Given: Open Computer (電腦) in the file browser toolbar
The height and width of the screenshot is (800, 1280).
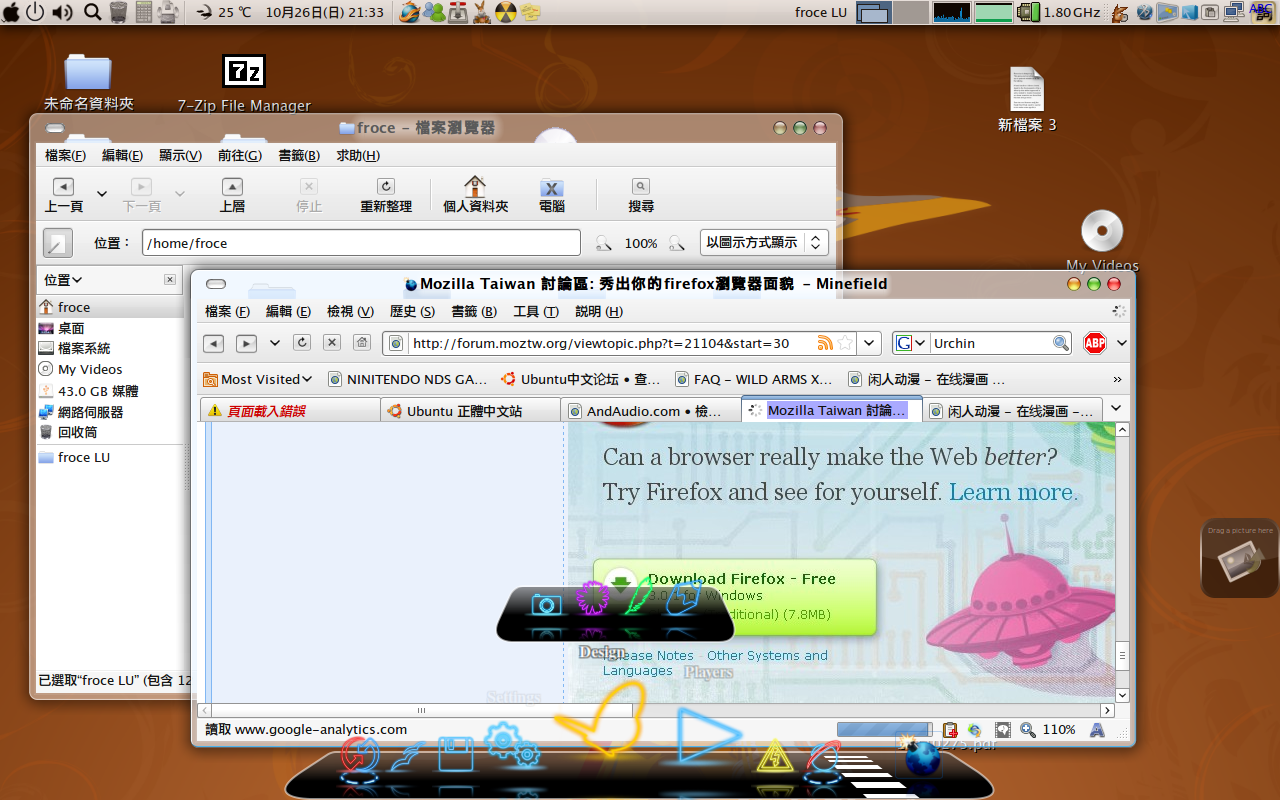Looking at the screenshot, I should 551,195.
